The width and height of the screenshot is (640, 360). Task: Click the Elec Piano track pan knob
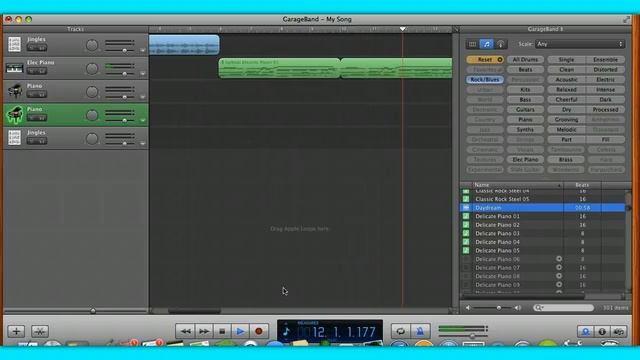point(92,69)
